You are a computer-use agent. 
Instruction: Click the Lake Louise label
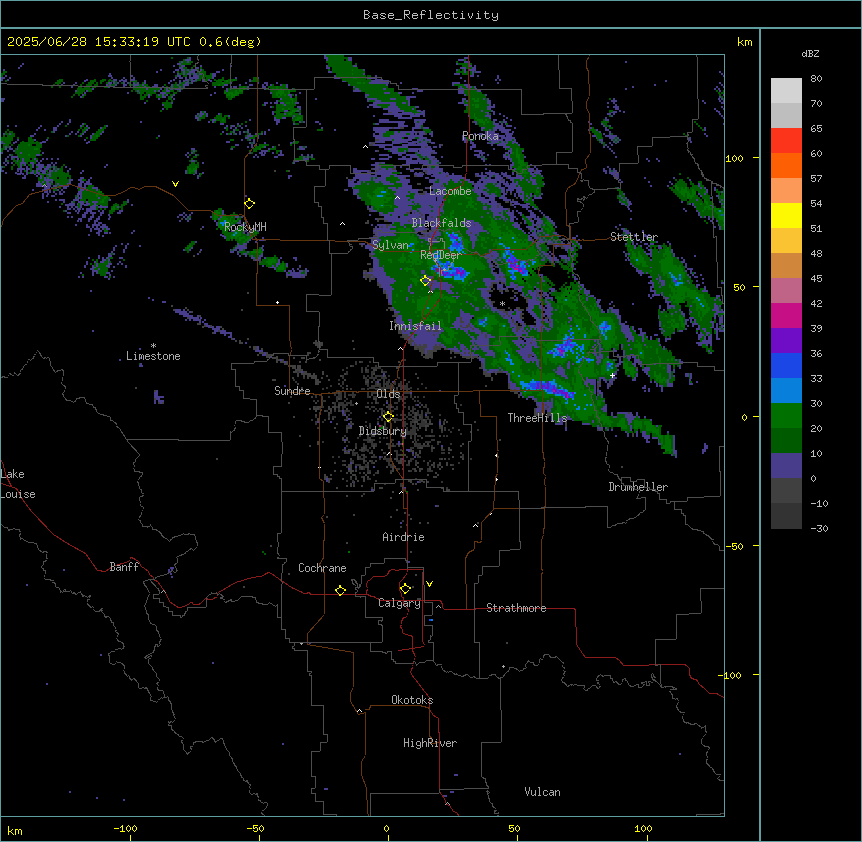tap(18, 484)
